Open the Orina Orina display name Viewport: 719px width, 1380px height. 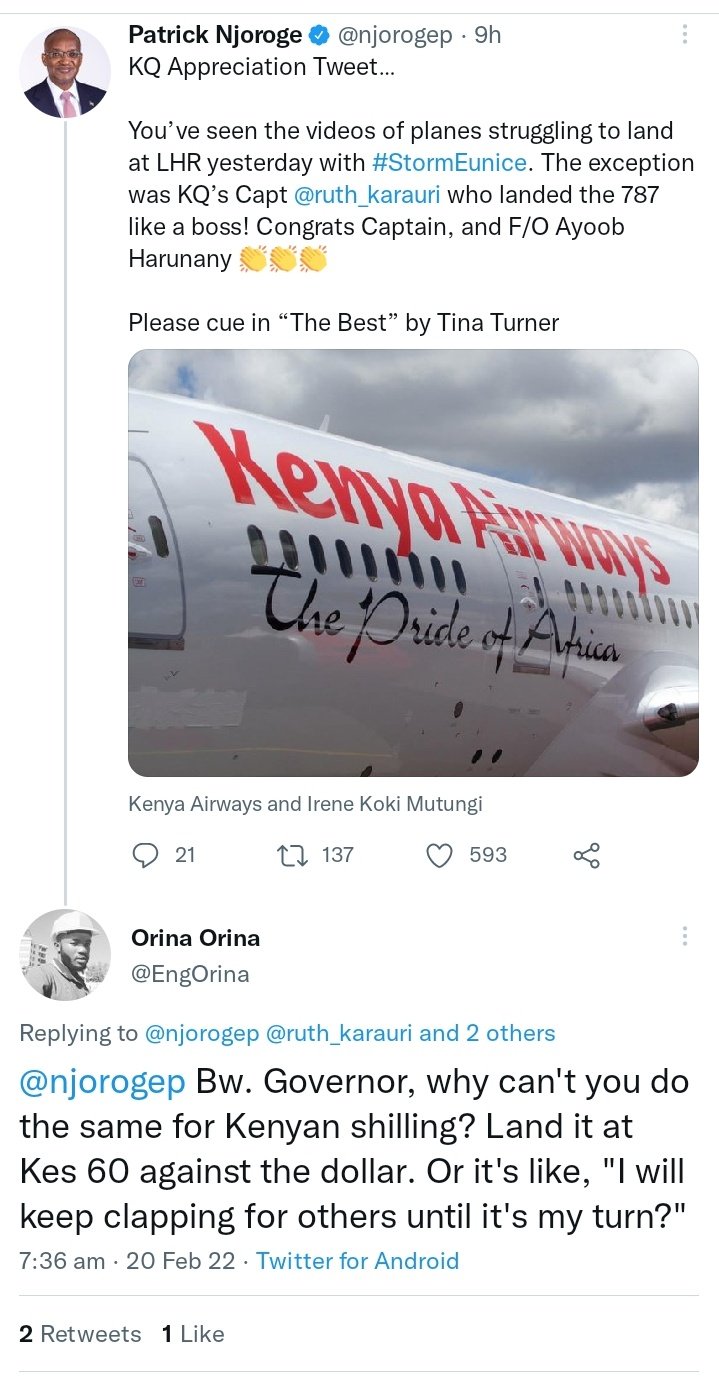click(x=195, y=938)
